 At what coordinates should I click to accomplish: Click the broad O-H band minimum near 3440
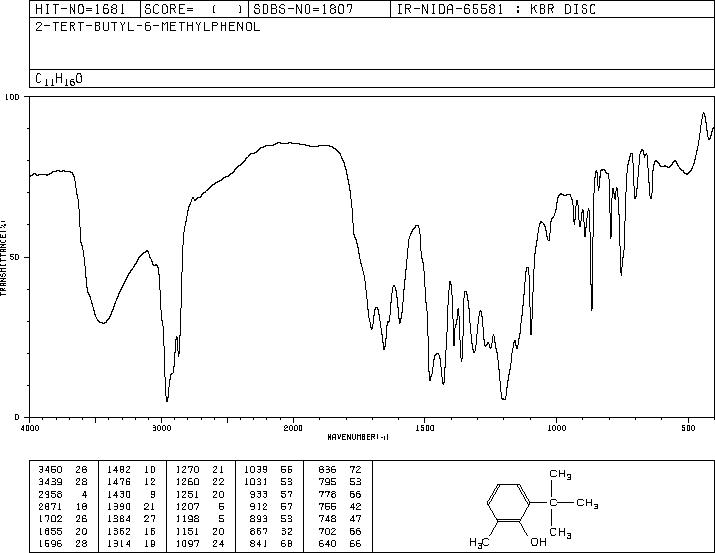(x=104, y=322)
